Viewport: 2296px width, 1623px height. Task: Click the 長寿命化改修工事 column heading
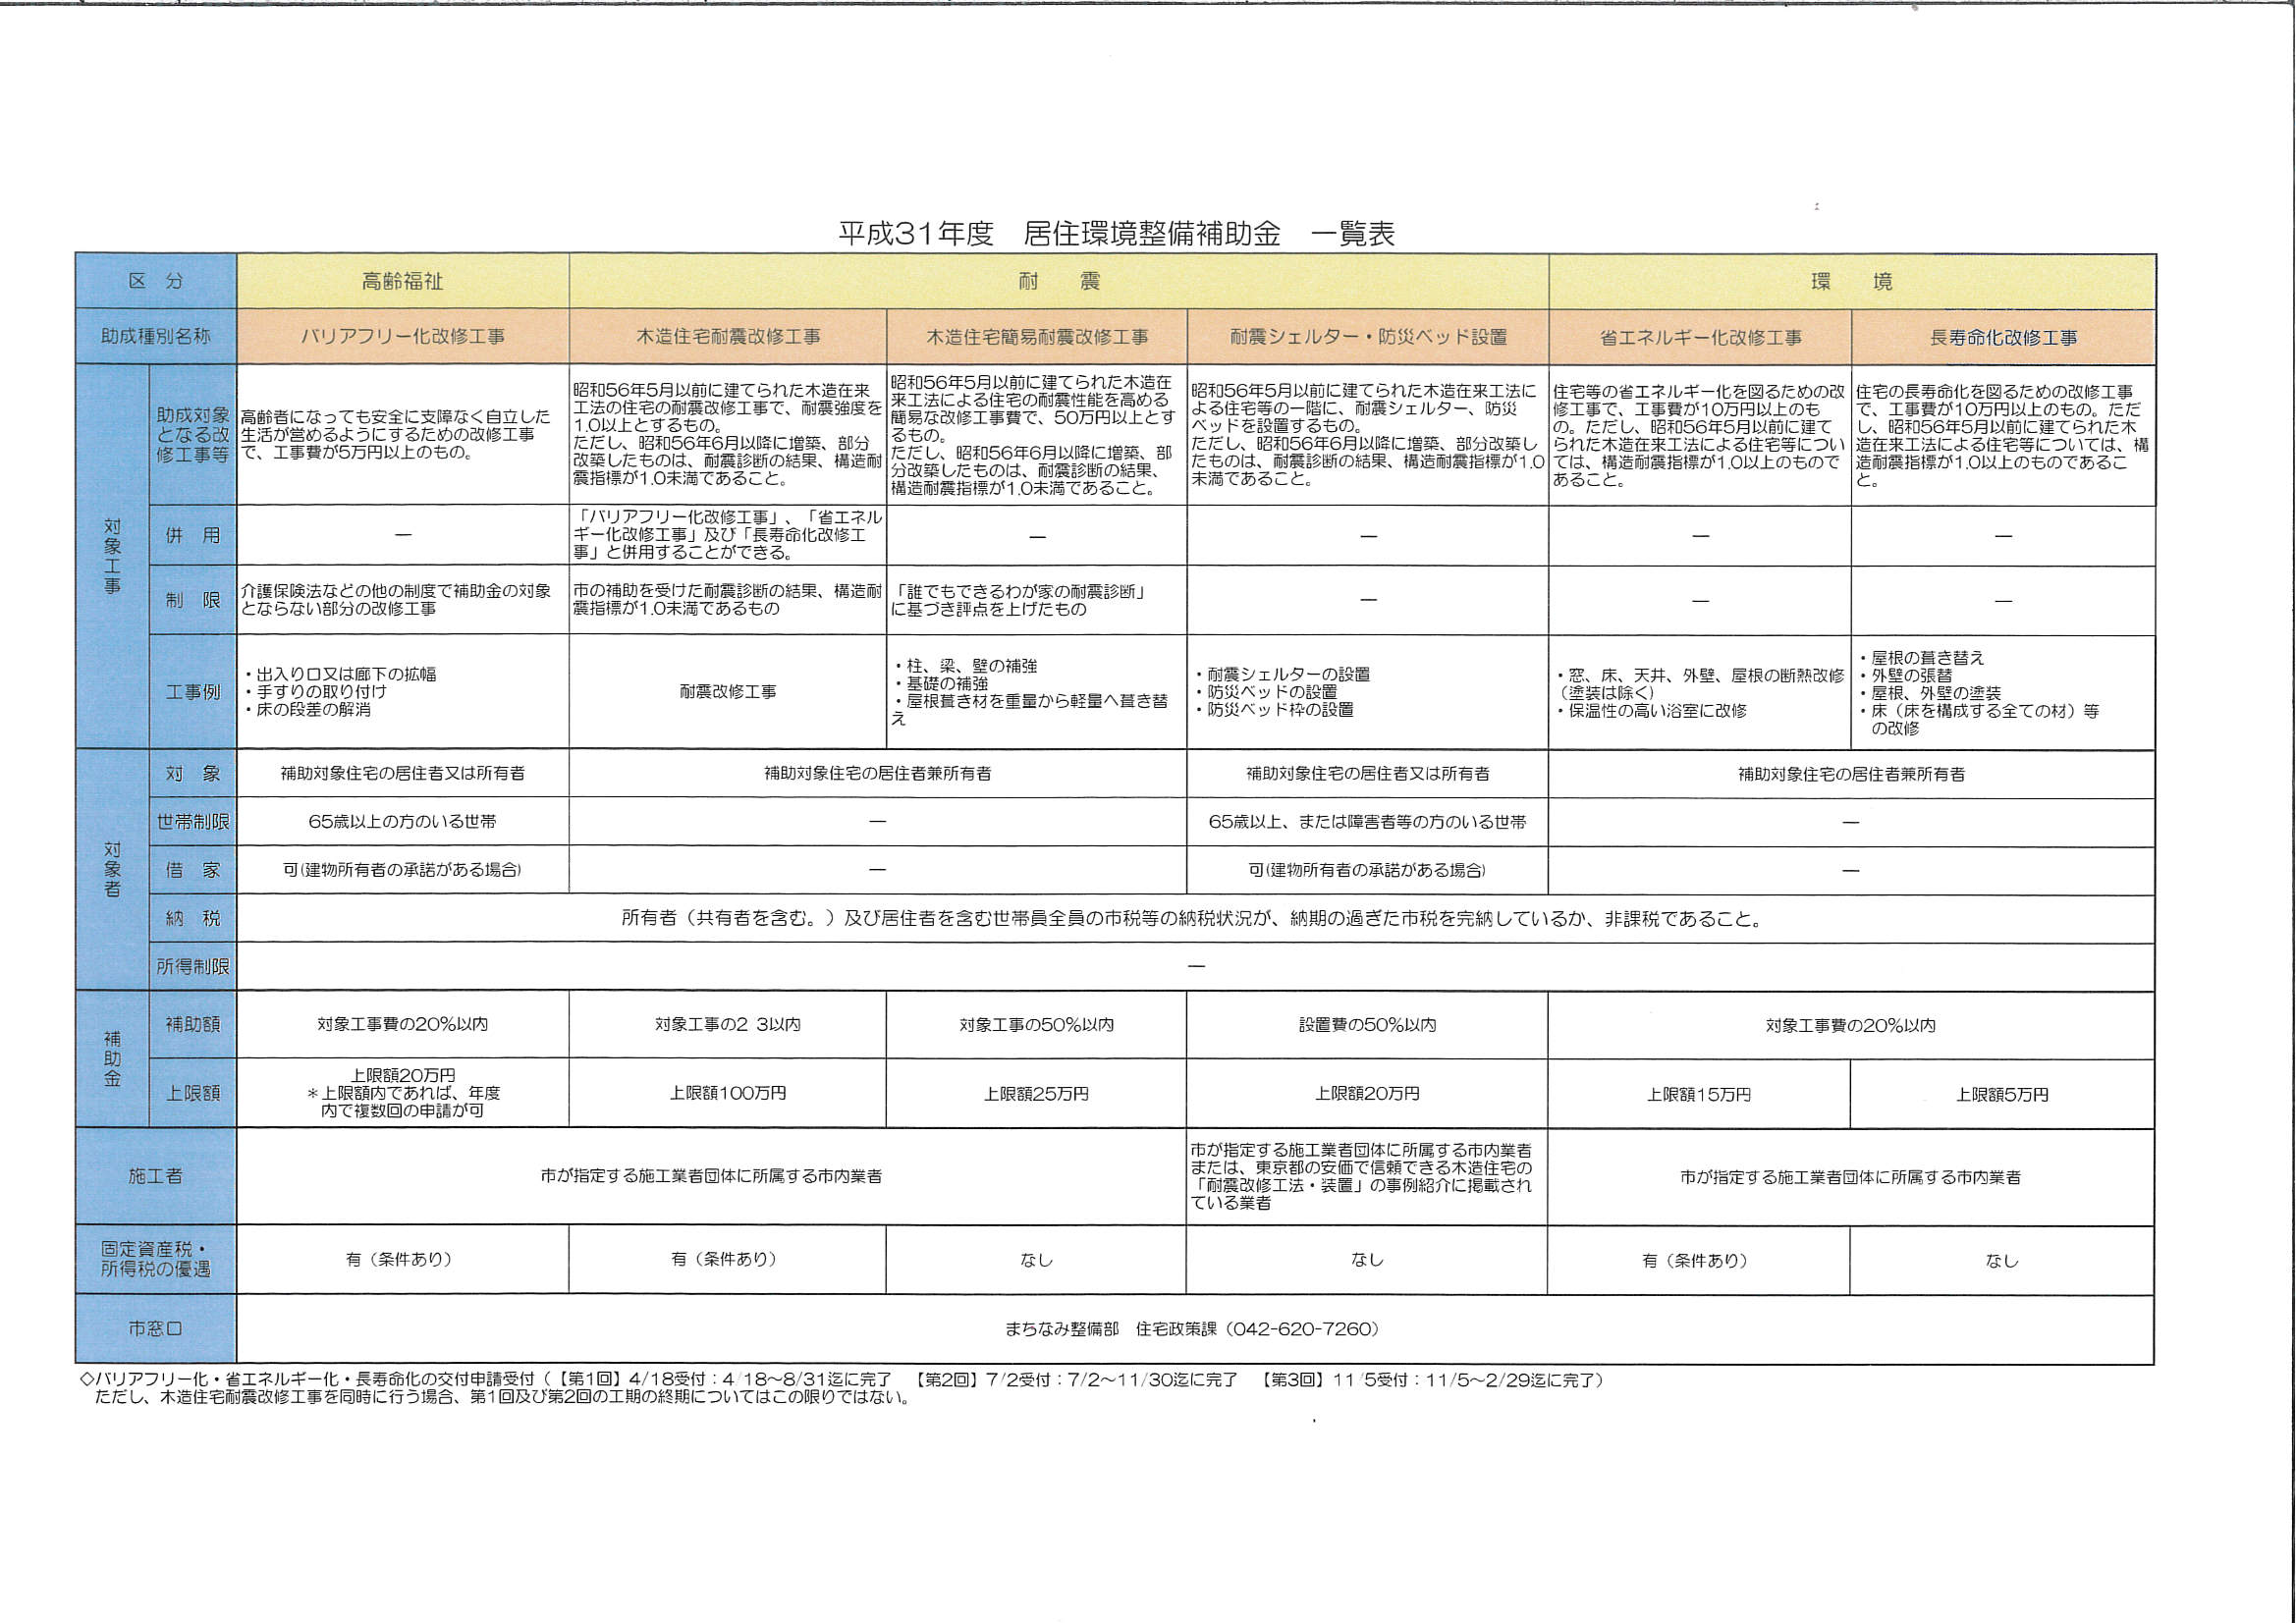click(2002, 337)
